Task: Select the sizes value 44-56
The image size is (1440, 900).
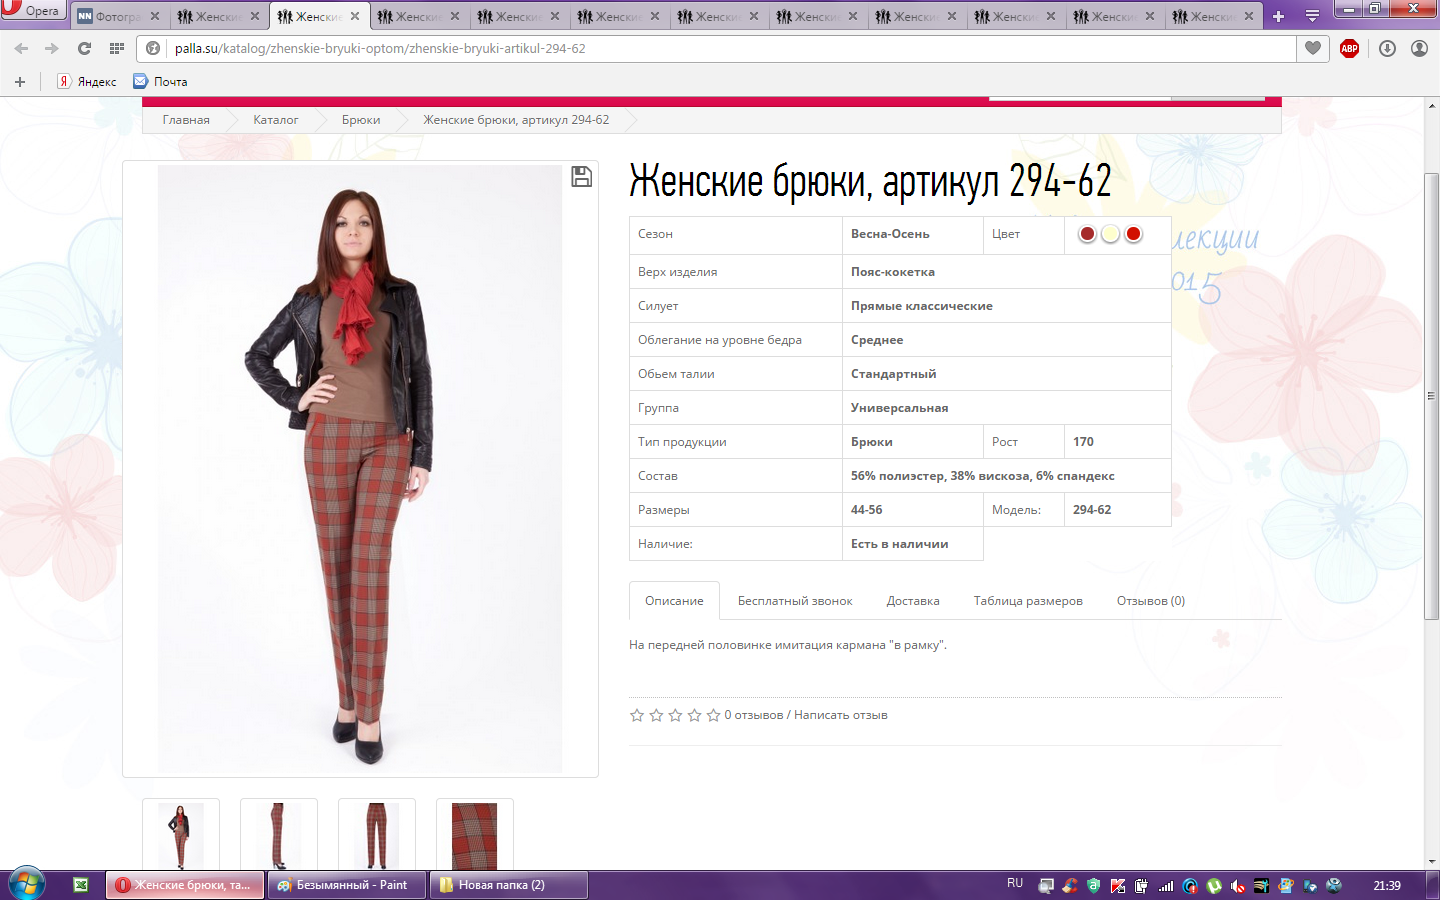Action: [867, 510]
